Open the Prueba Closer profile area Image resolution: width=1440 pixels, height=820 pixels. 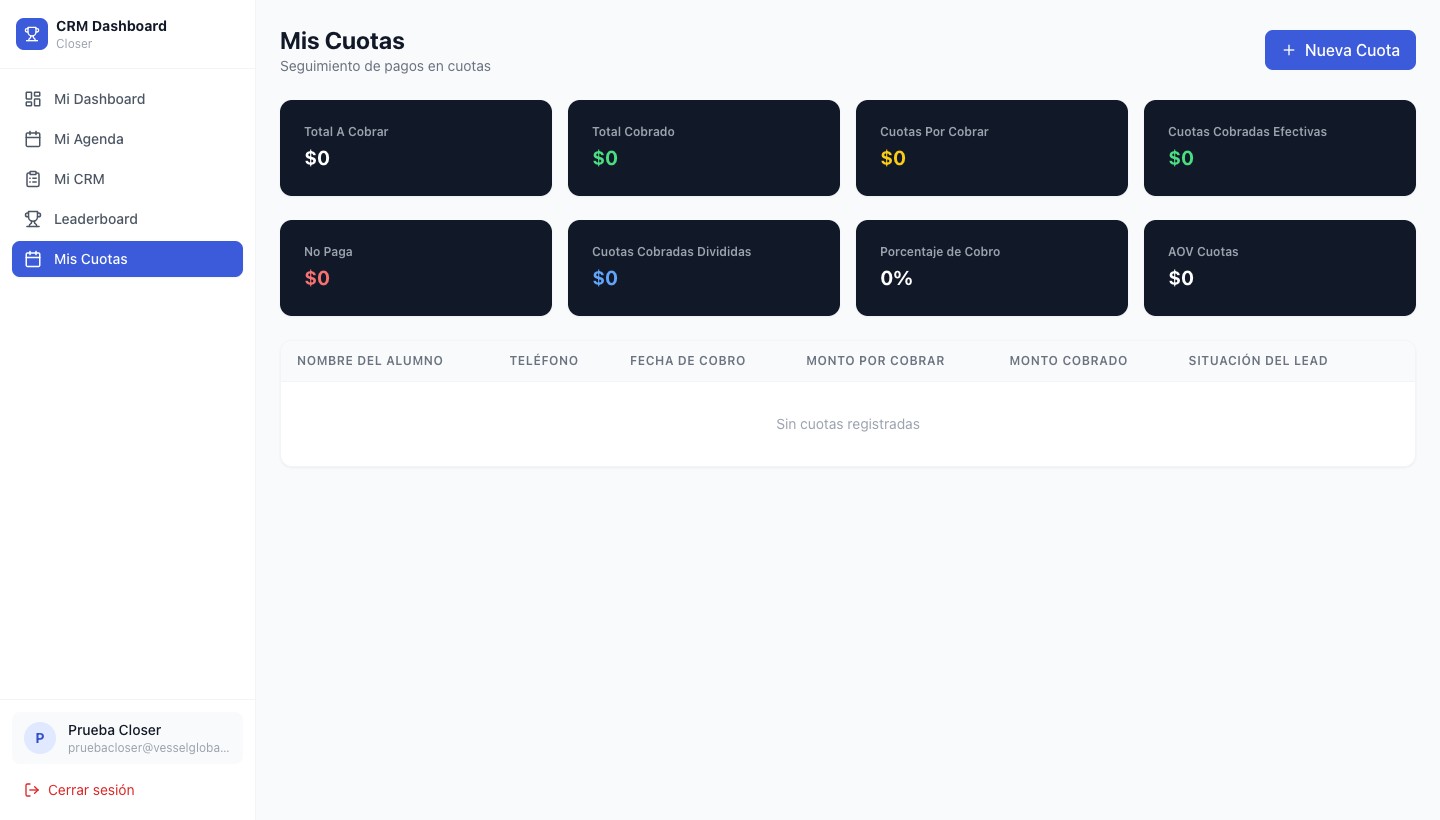point(127,738)
